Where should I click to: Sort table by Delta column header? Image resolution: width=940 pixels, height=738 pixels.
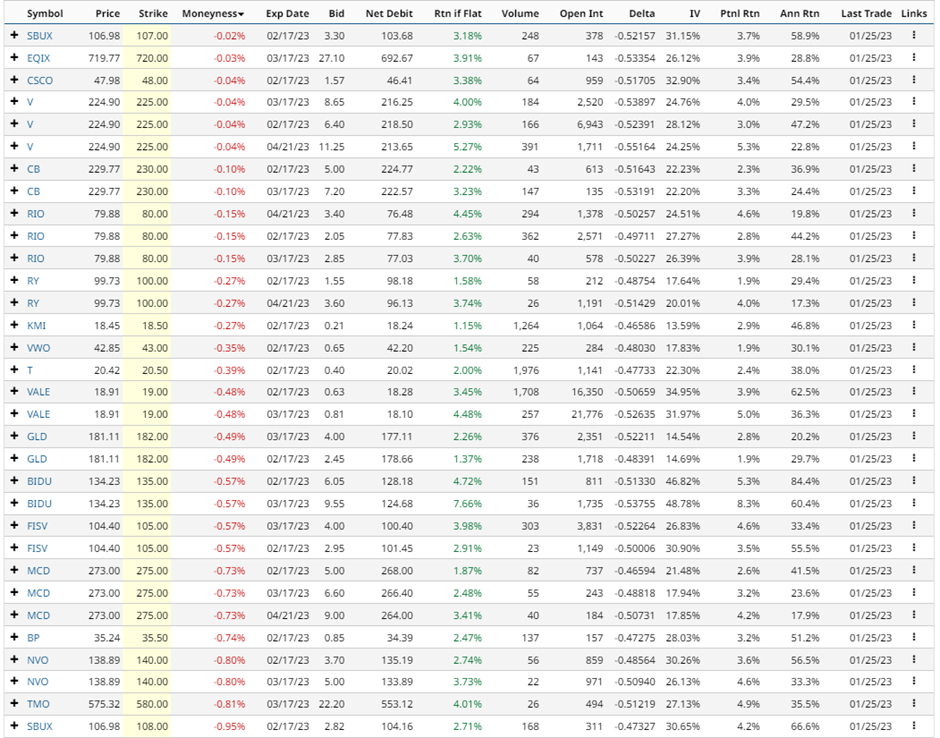click(642, 13)
